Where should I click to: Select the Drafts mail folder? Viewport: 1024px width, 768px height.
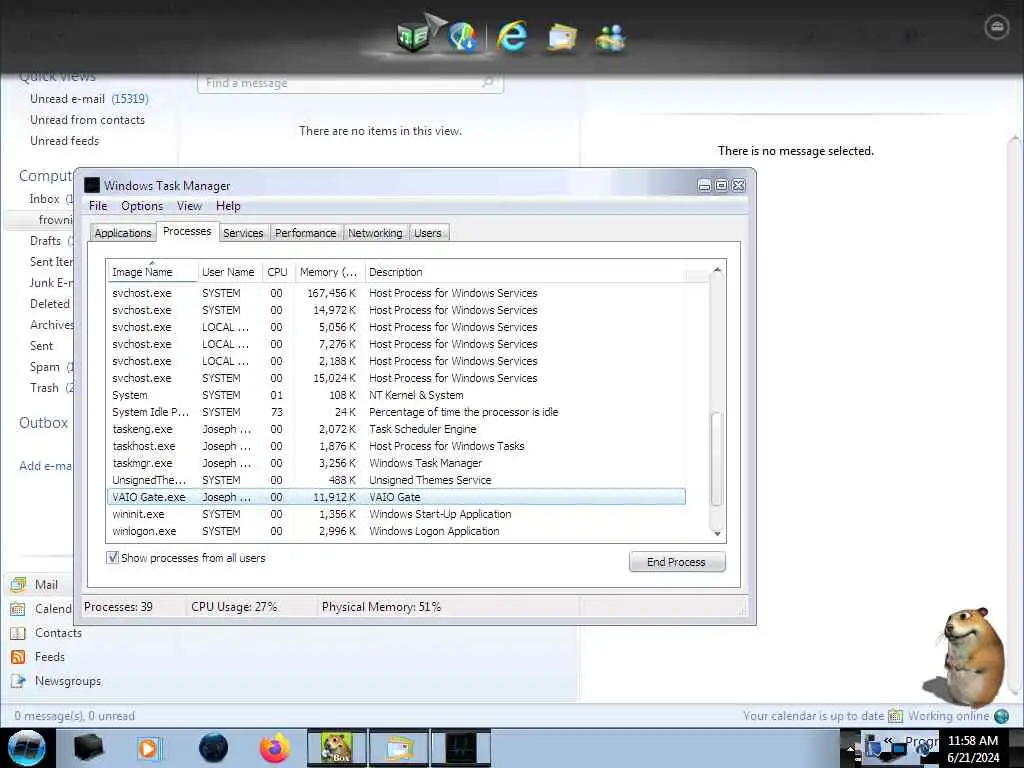pos(45,241)
